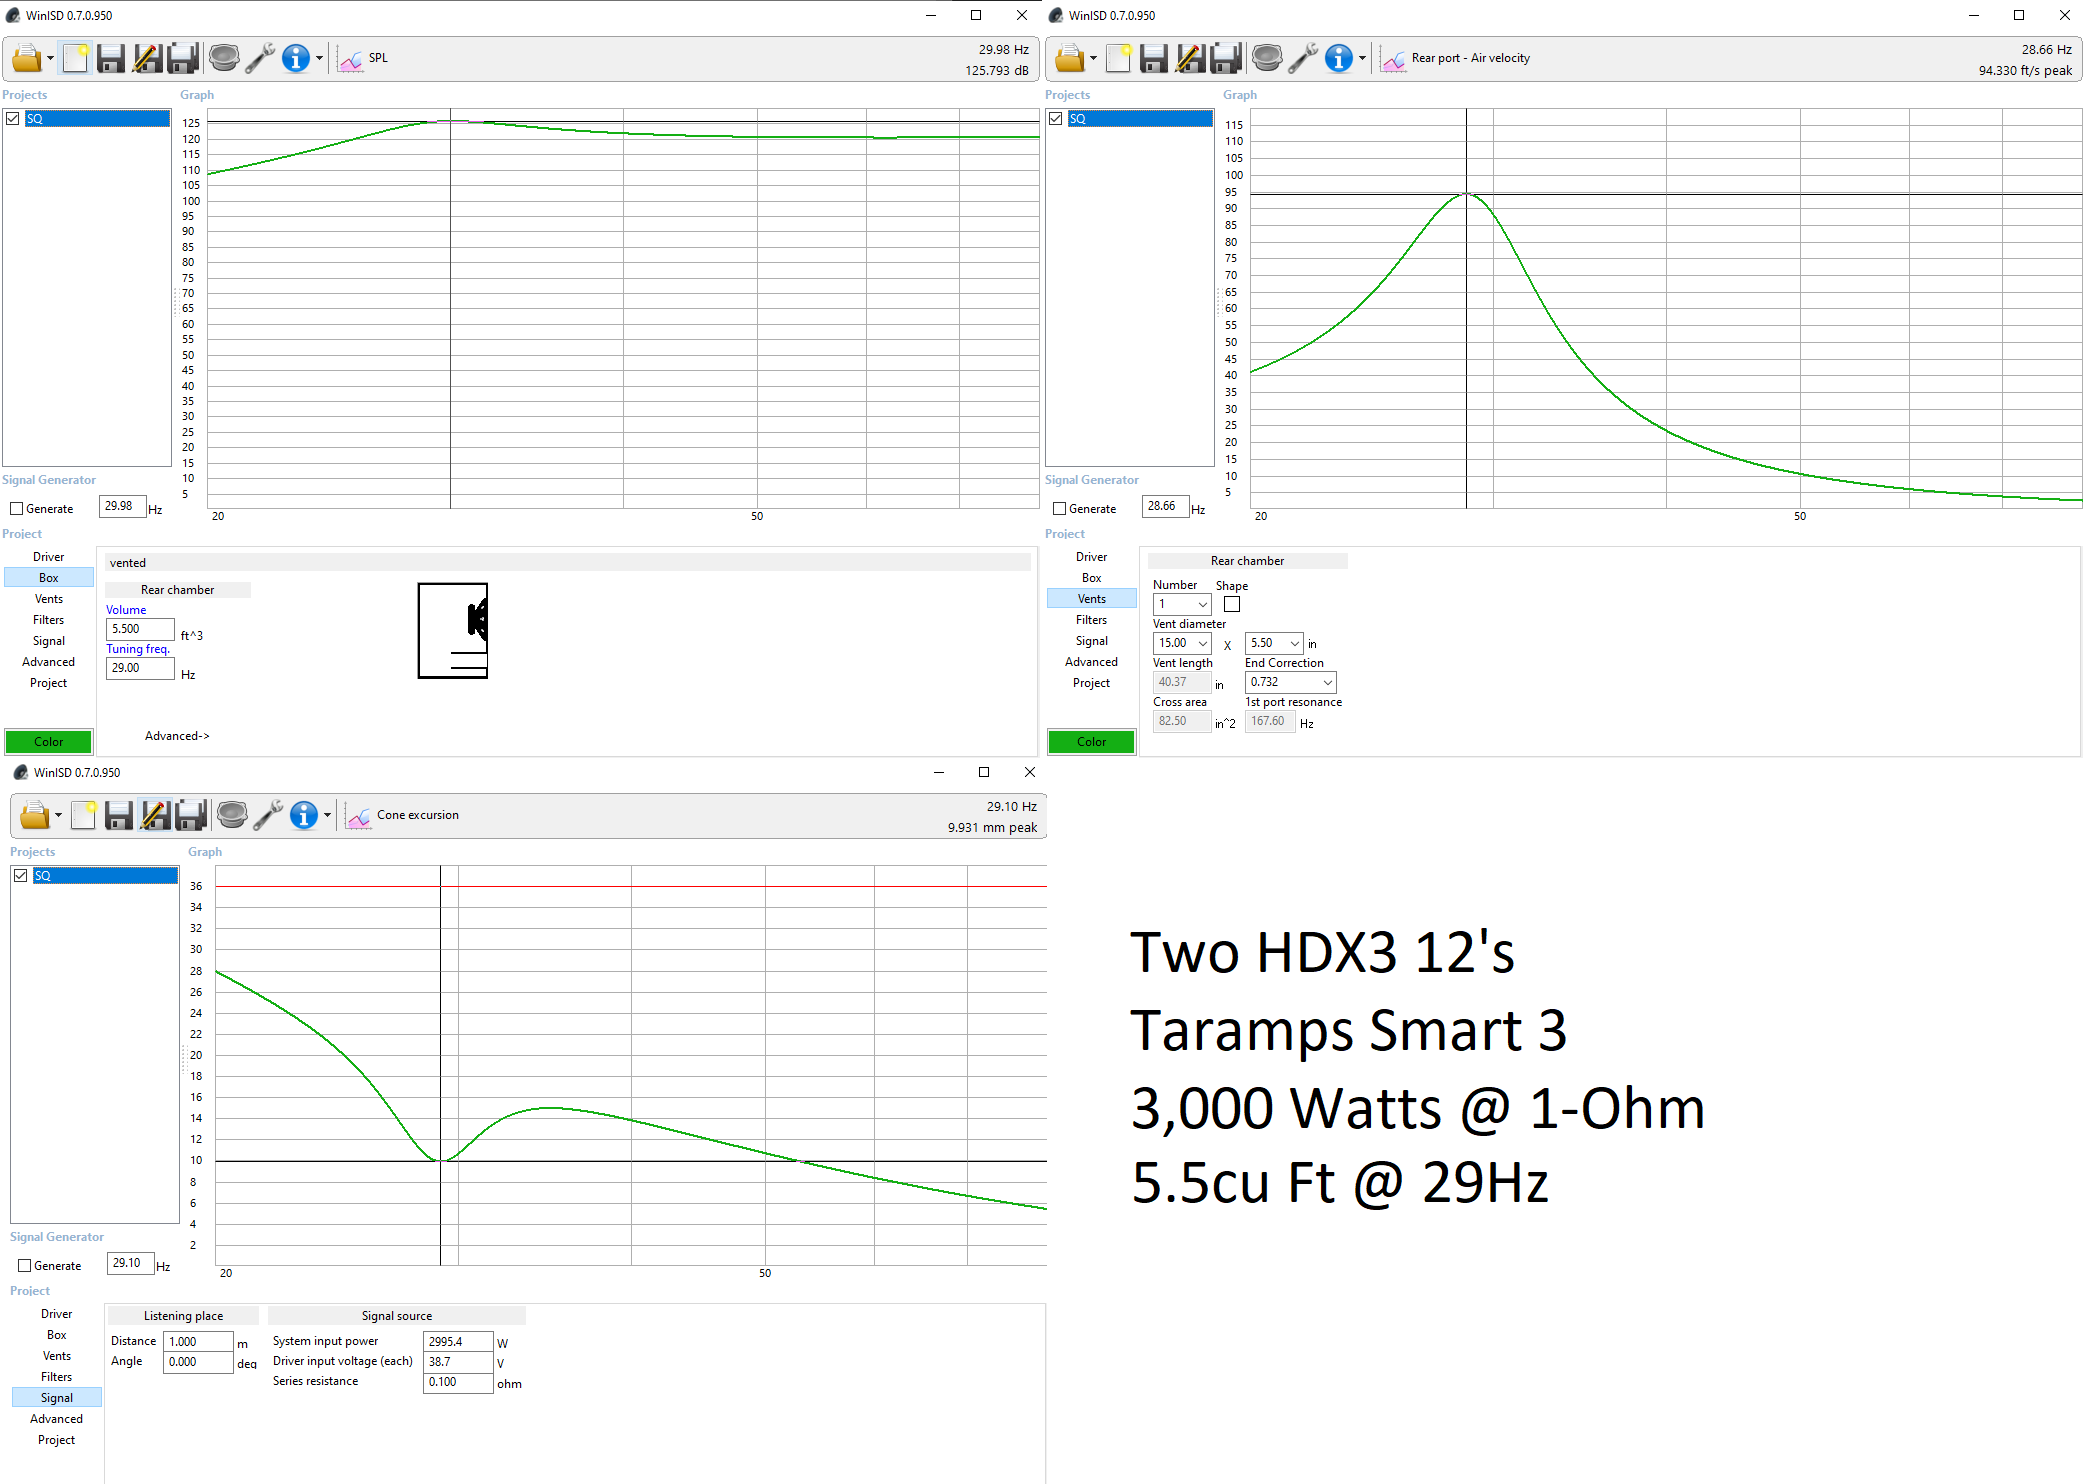Create new project in SPL window

(x=76, y=58)
